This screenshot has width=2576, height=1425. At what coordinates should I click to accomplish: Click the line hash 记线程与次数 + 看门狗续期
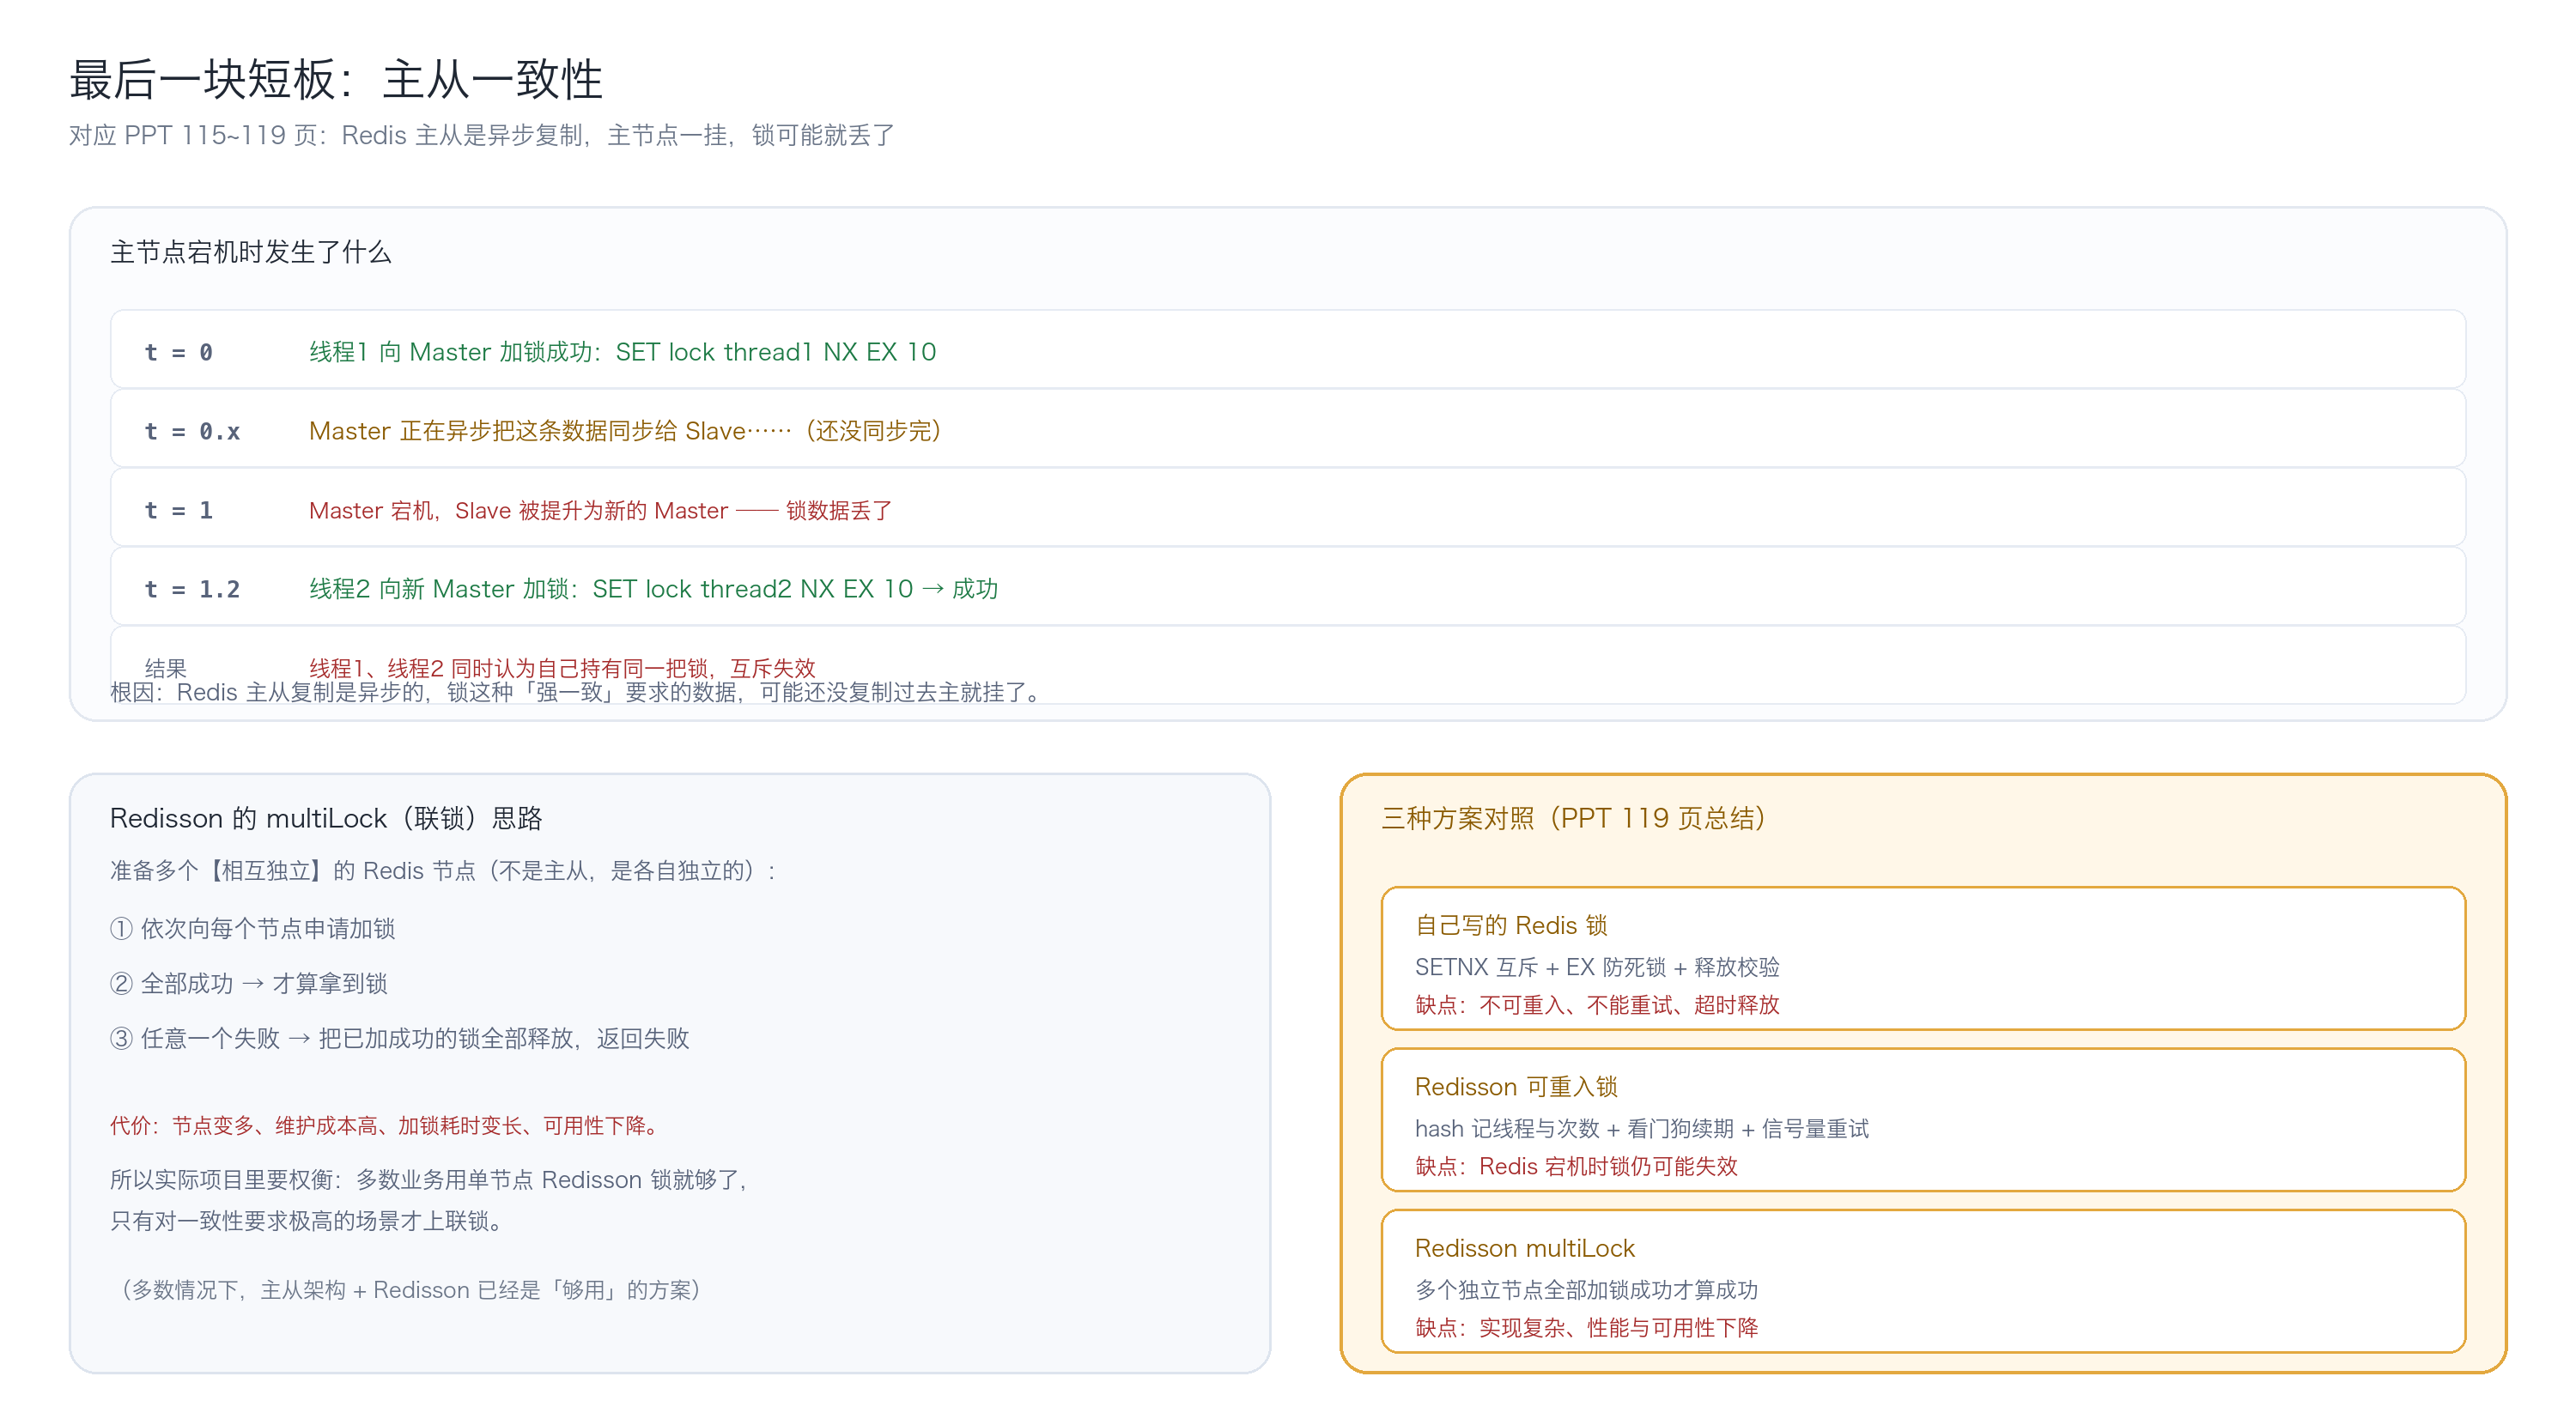1641,1129
